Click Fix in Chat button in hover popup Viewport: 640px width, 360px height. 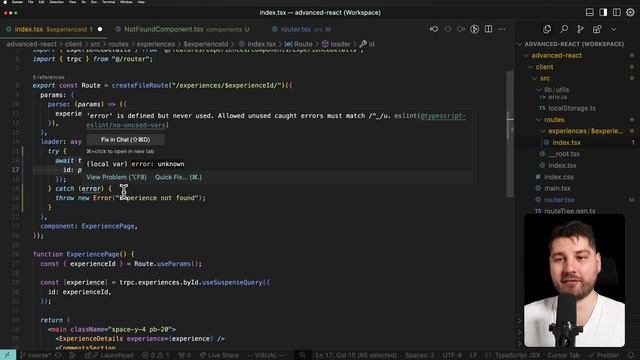coord(125,140)
